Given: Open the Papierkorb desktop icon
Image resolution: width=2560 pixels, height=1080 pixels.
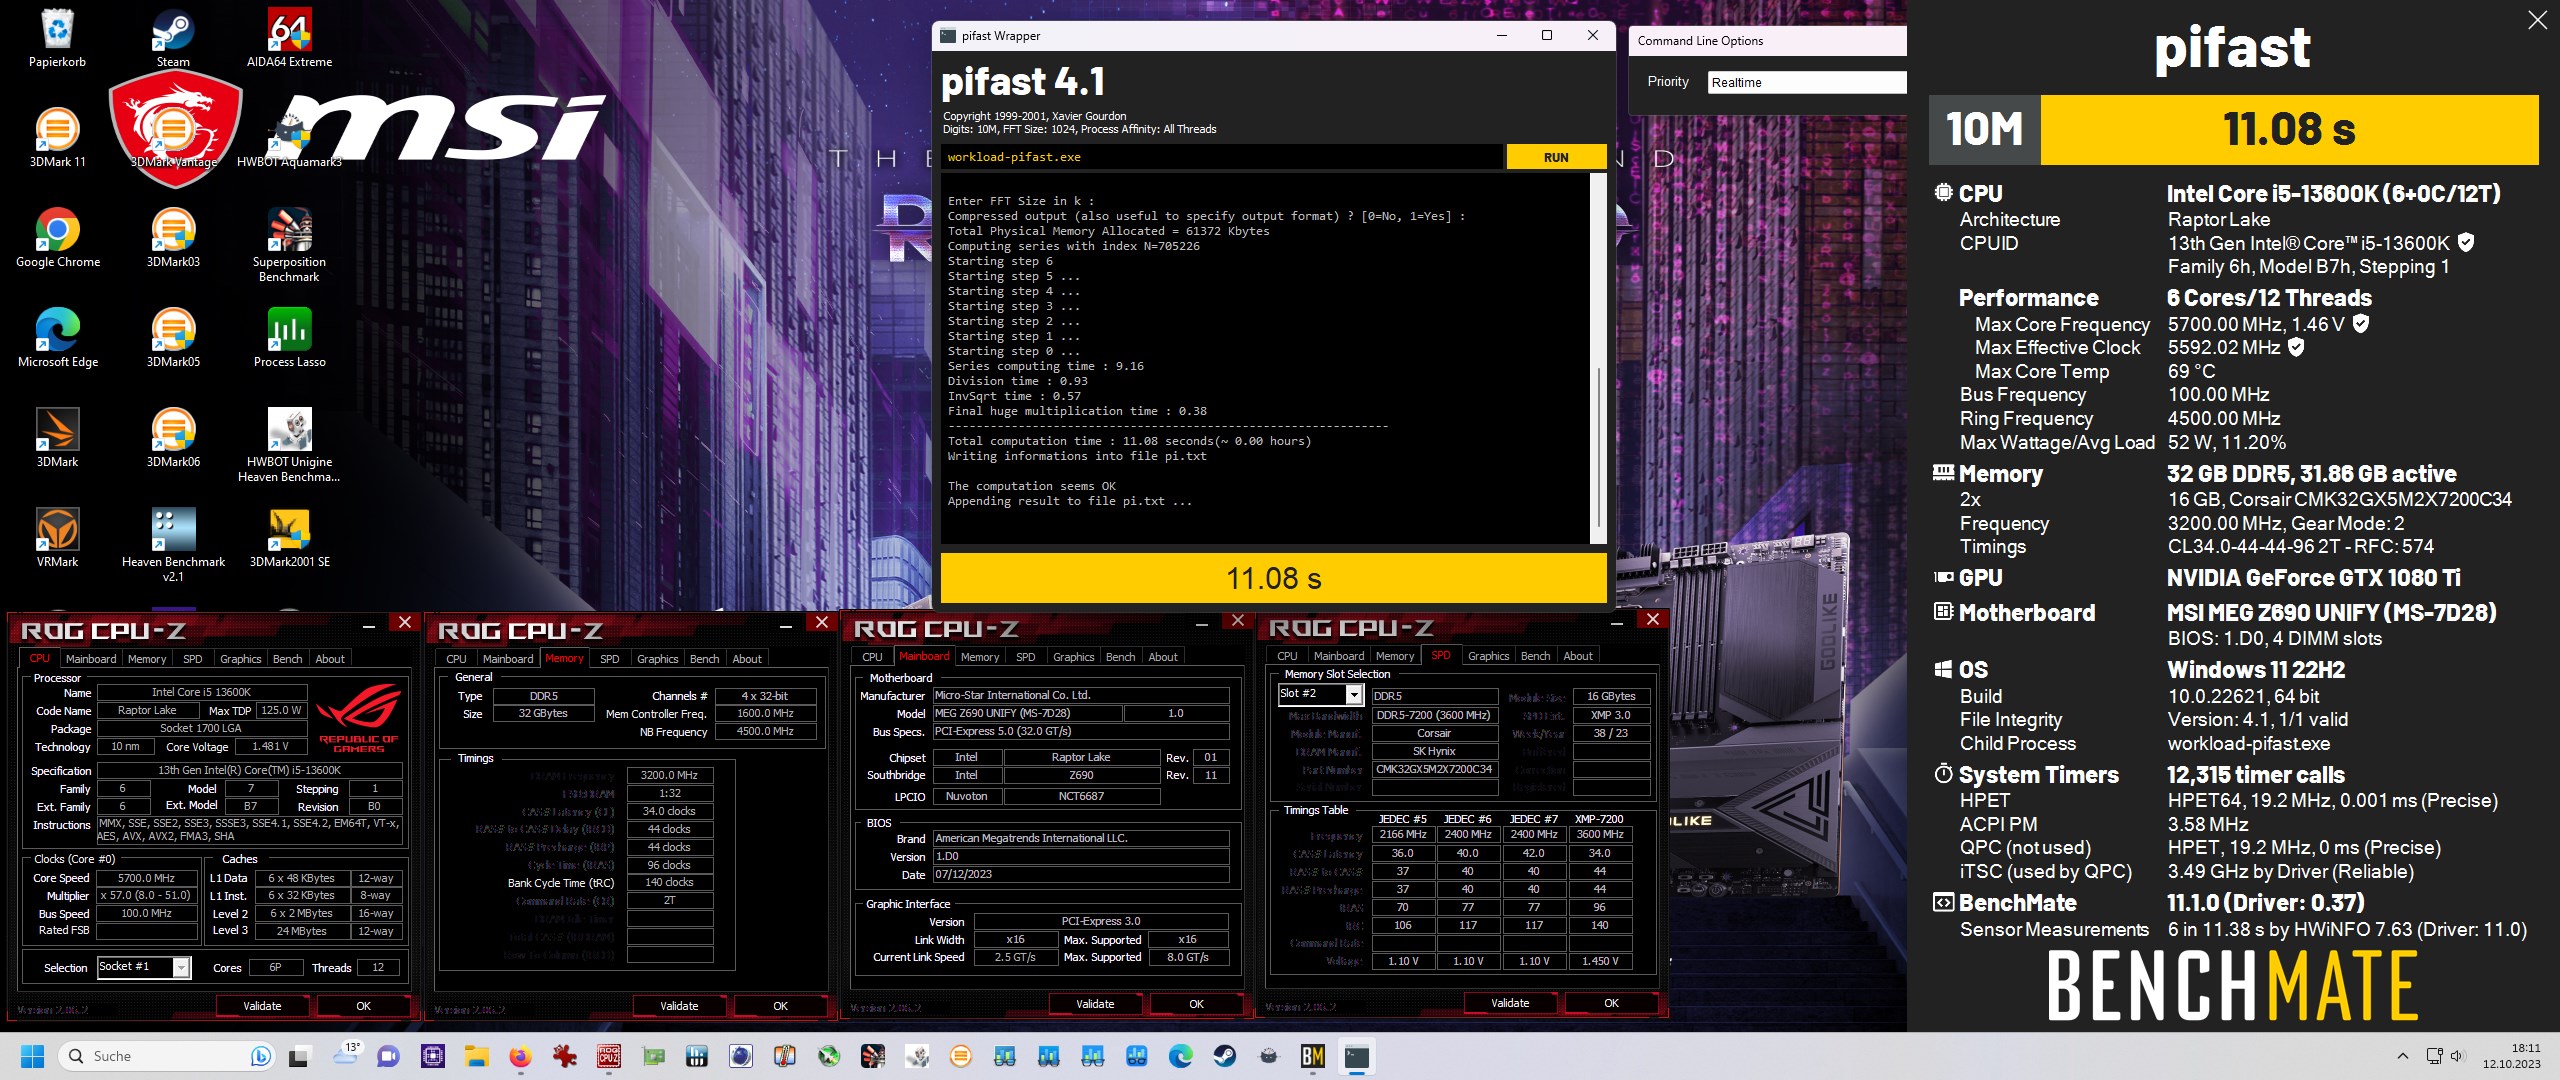Looking at the screenshot, I should 57,38.
